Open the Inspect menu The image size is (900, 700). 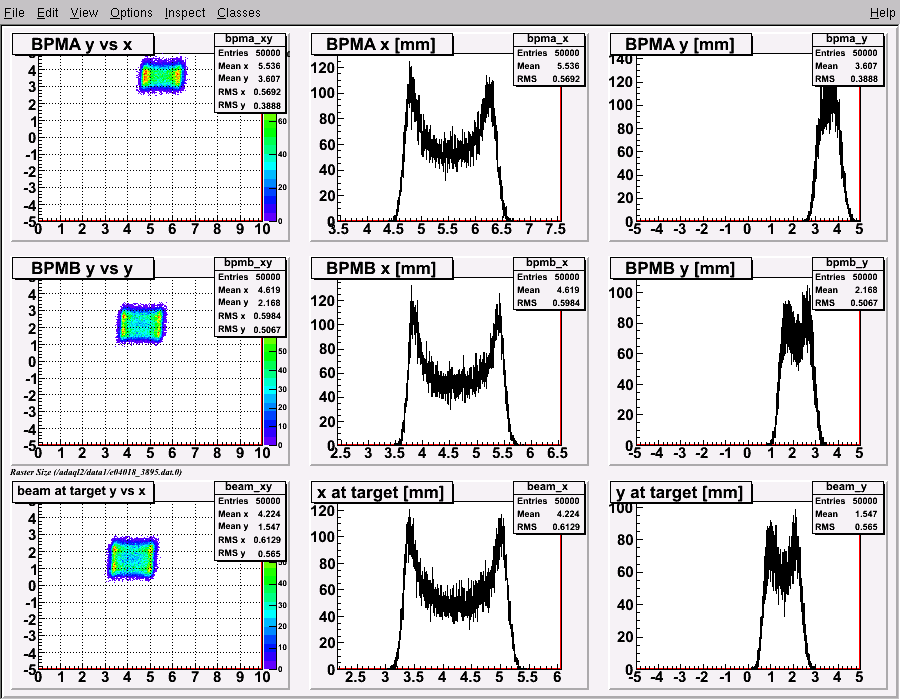tap(184, 13)
